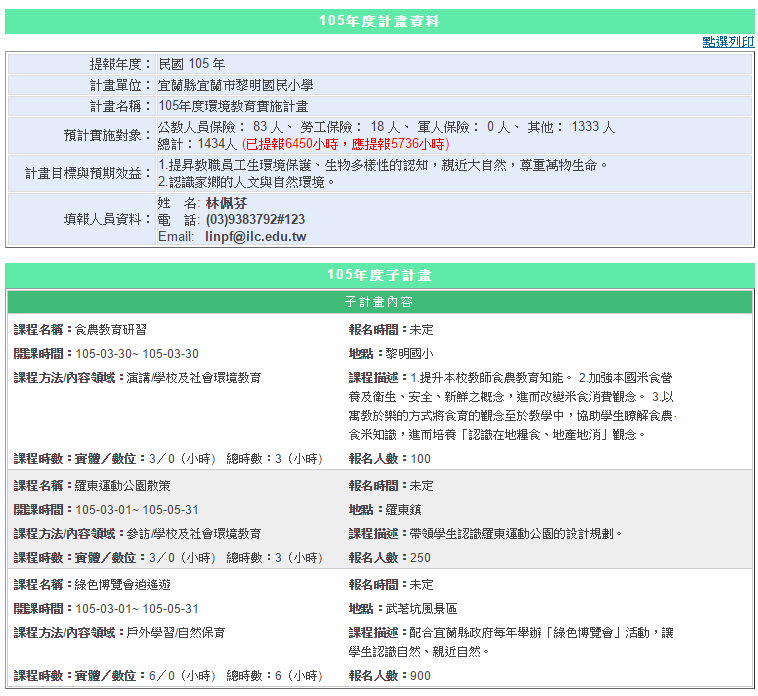Click the 預計實施對象 field label
This screenshot has width=758, height=696.
[109, 135]
